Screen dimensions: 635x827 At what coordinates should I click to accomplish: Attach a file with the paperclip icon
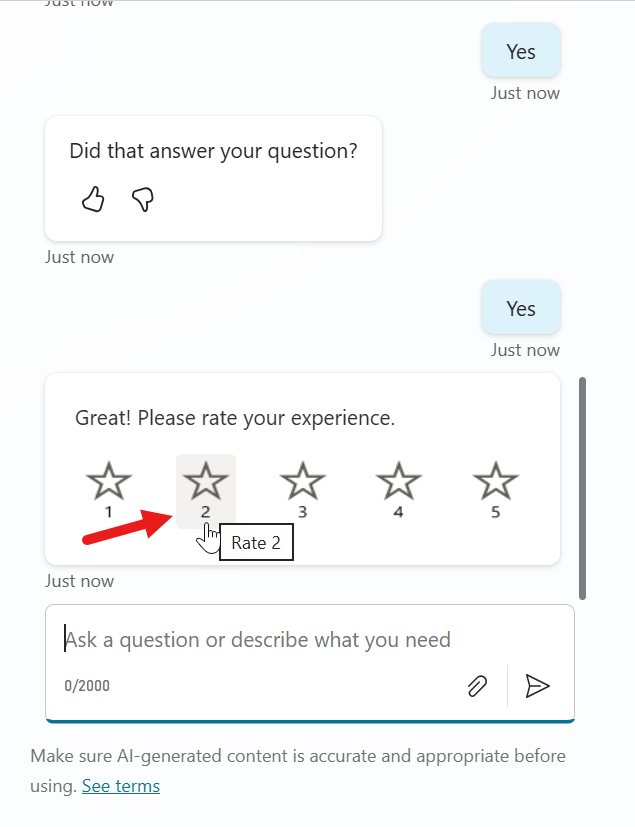478,686
